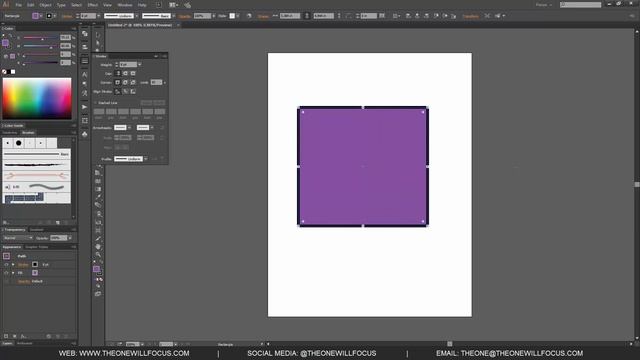
Task: Select the Hand tool
Action: click(98, 247)
